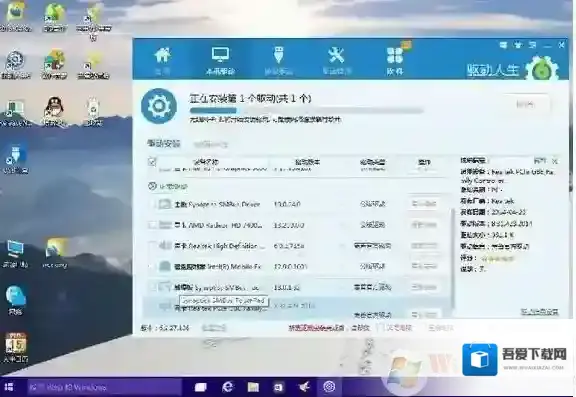Click the green gear logo beside 驱动人生
This screenshot has width=576, height=397.
(x=542, y=69)
